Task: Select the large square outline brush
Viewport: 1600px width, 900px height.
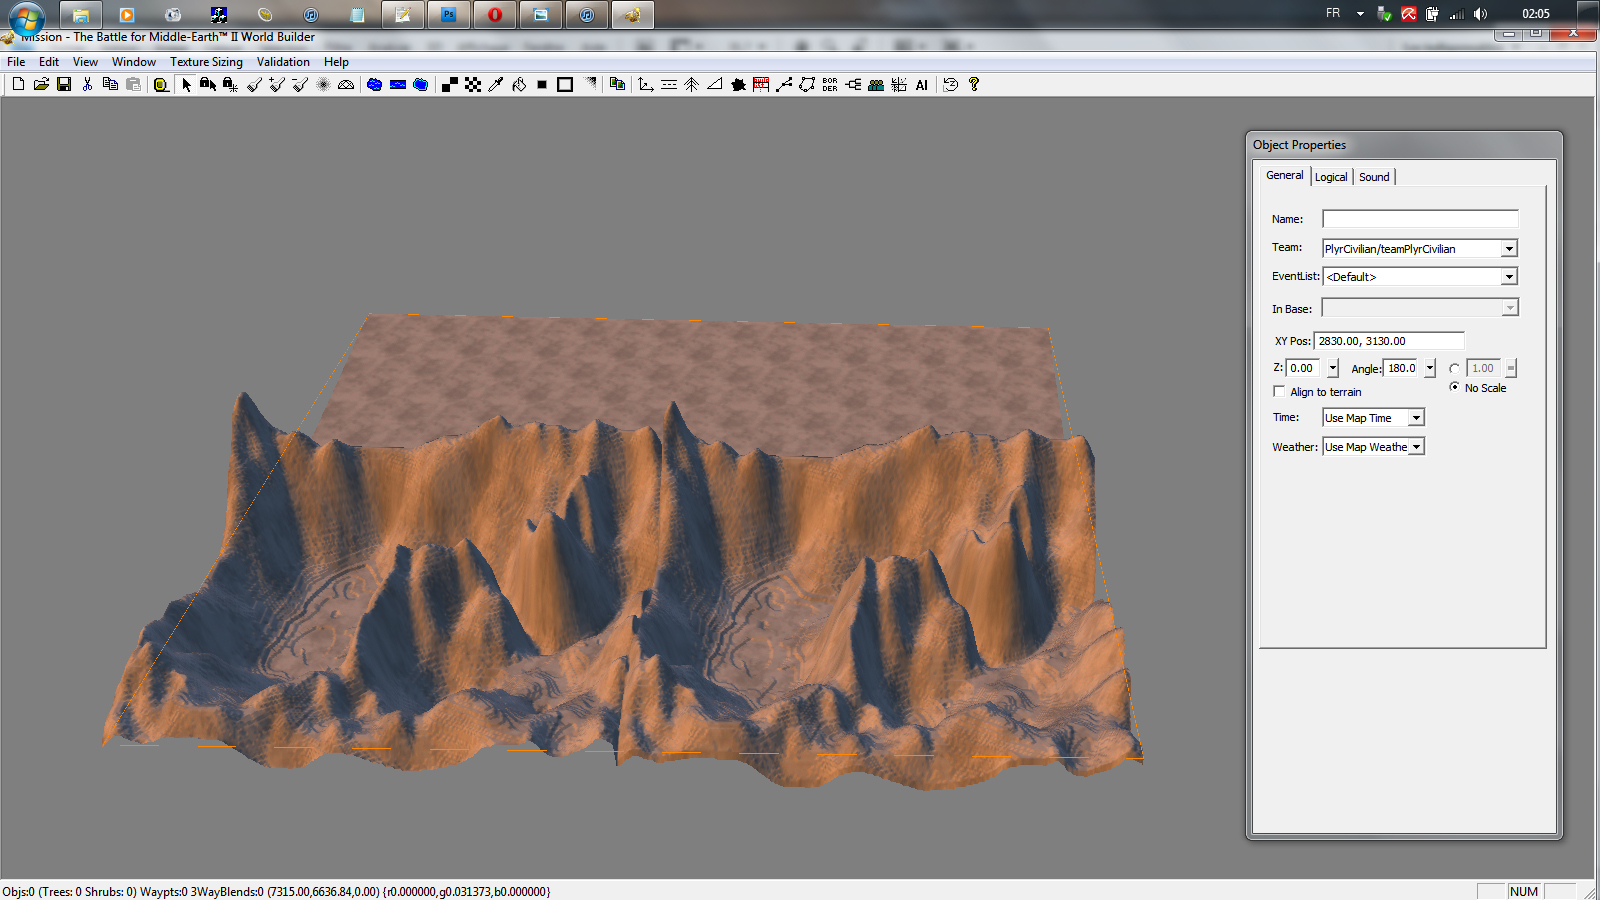Action: click(x=565, y=85)
